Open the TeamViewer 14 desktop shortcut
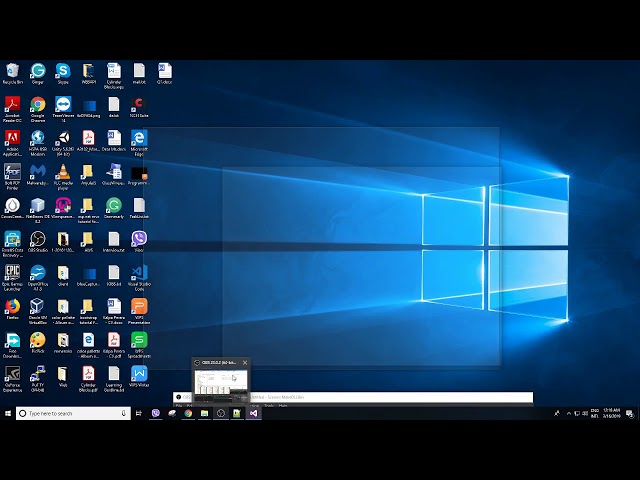The height and width of the screenshot is (480, 640). [63, 109]
